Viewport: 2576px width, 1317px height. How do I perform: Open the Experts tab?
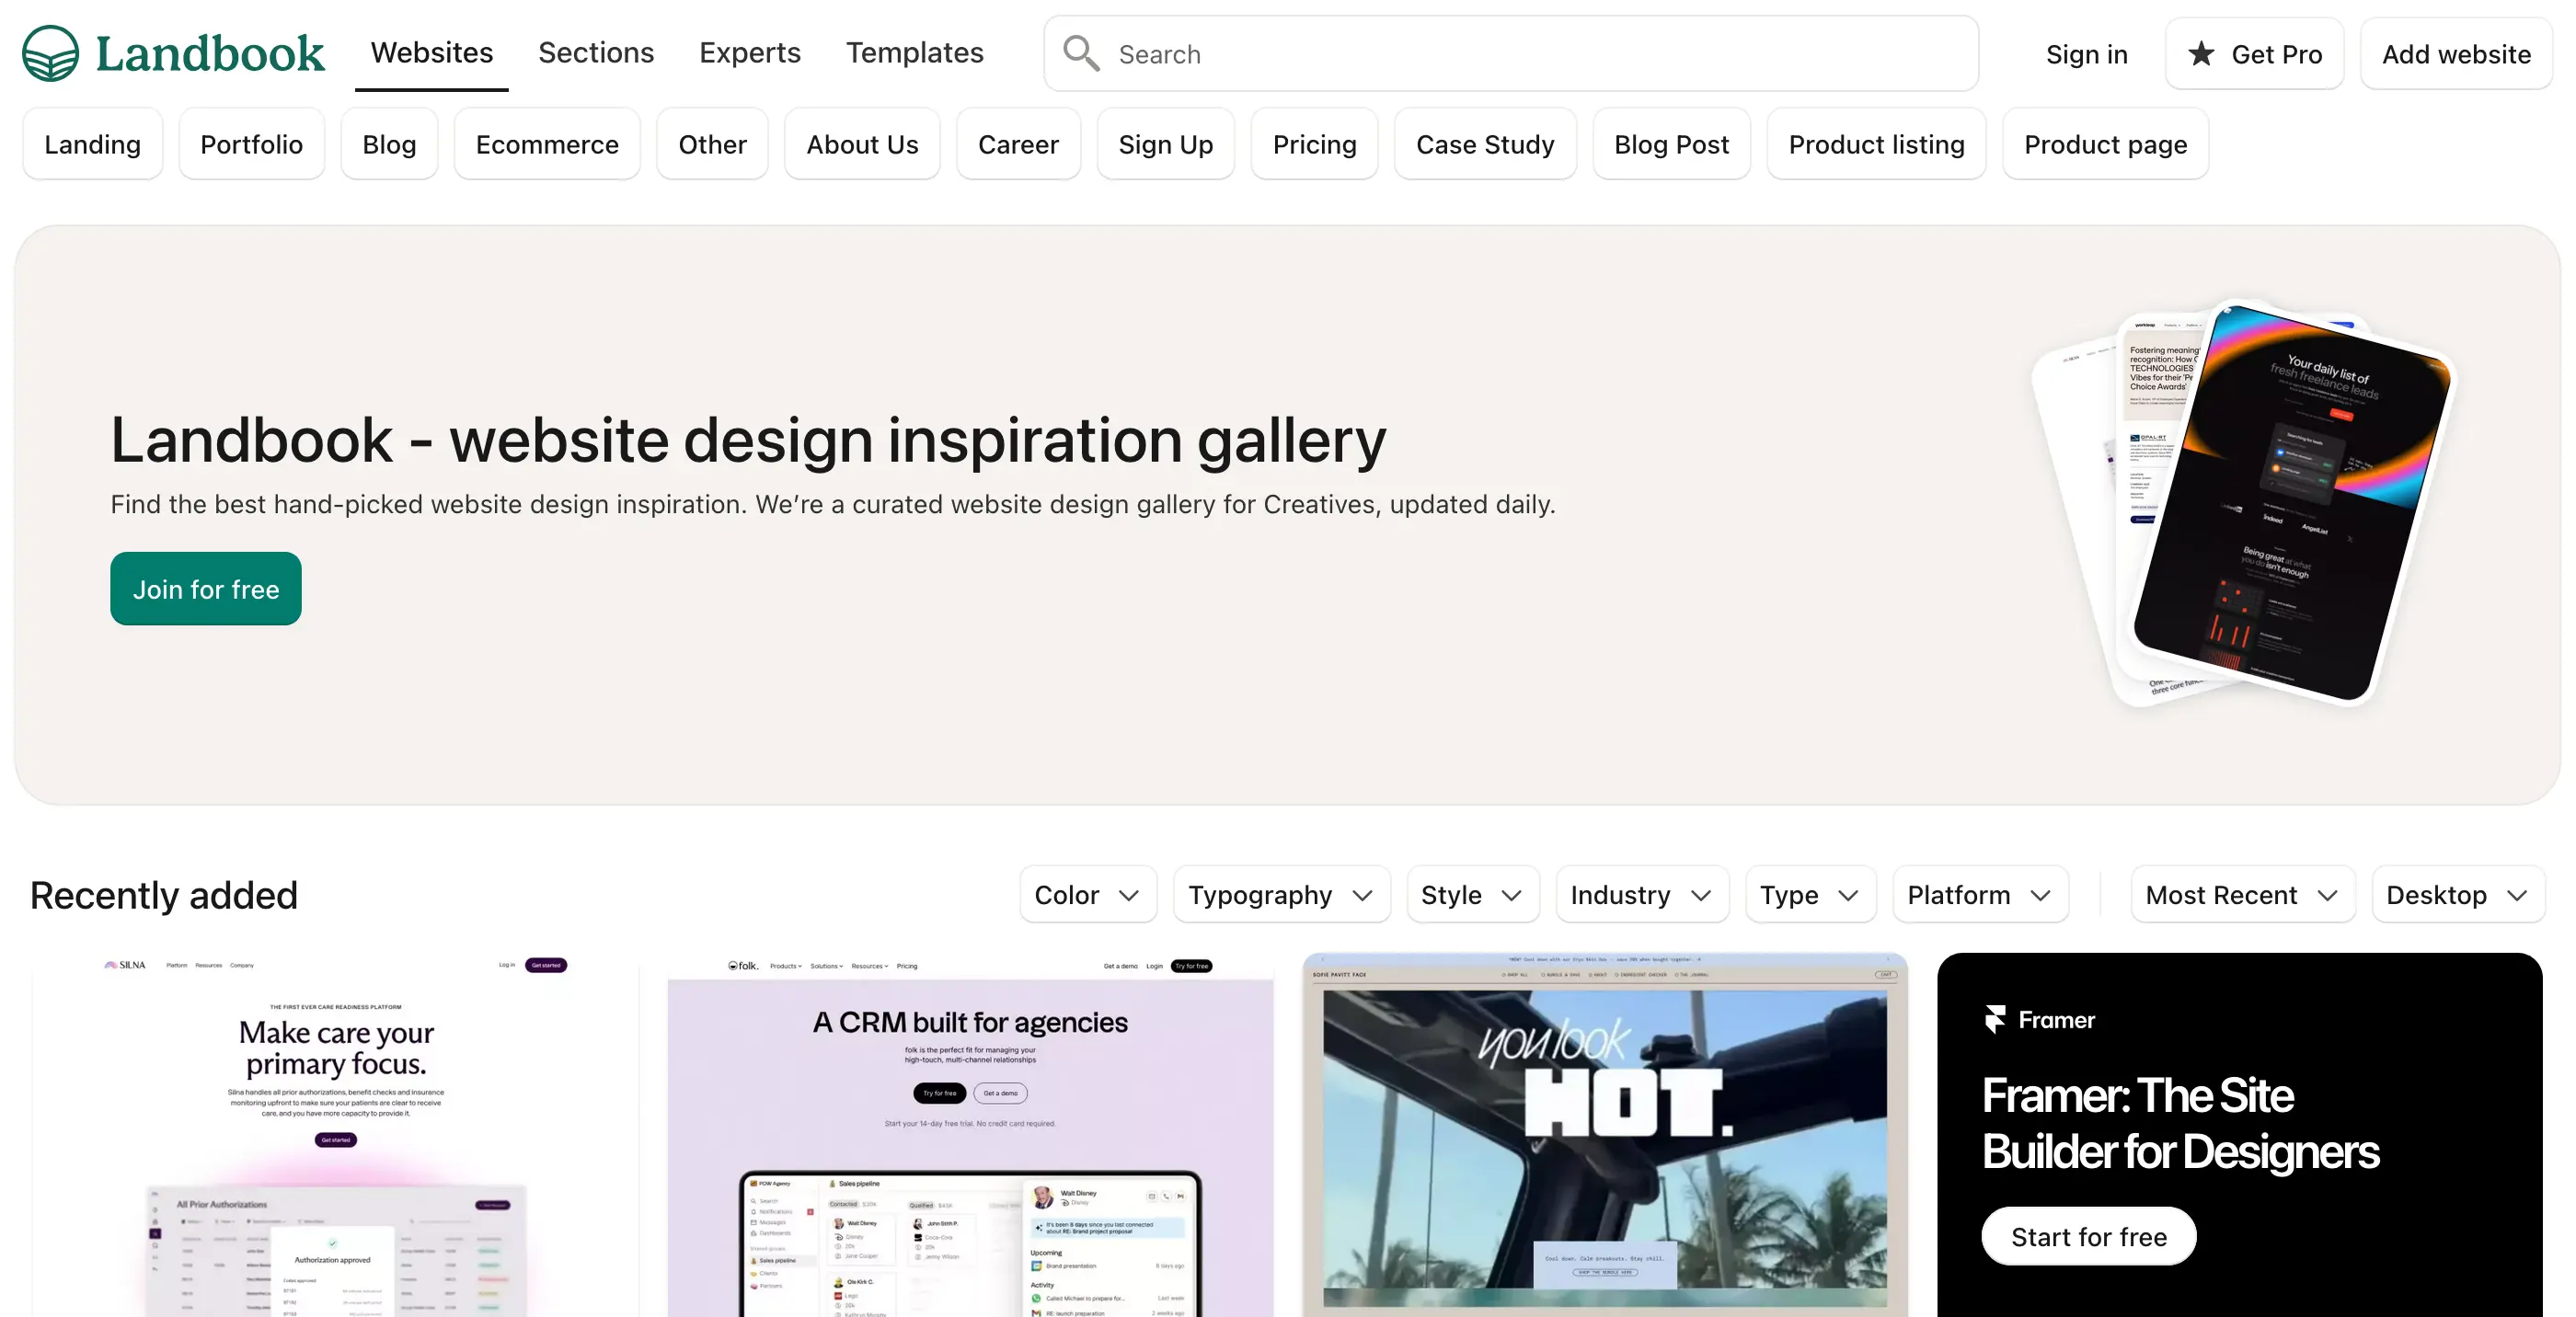pos(750,52)
